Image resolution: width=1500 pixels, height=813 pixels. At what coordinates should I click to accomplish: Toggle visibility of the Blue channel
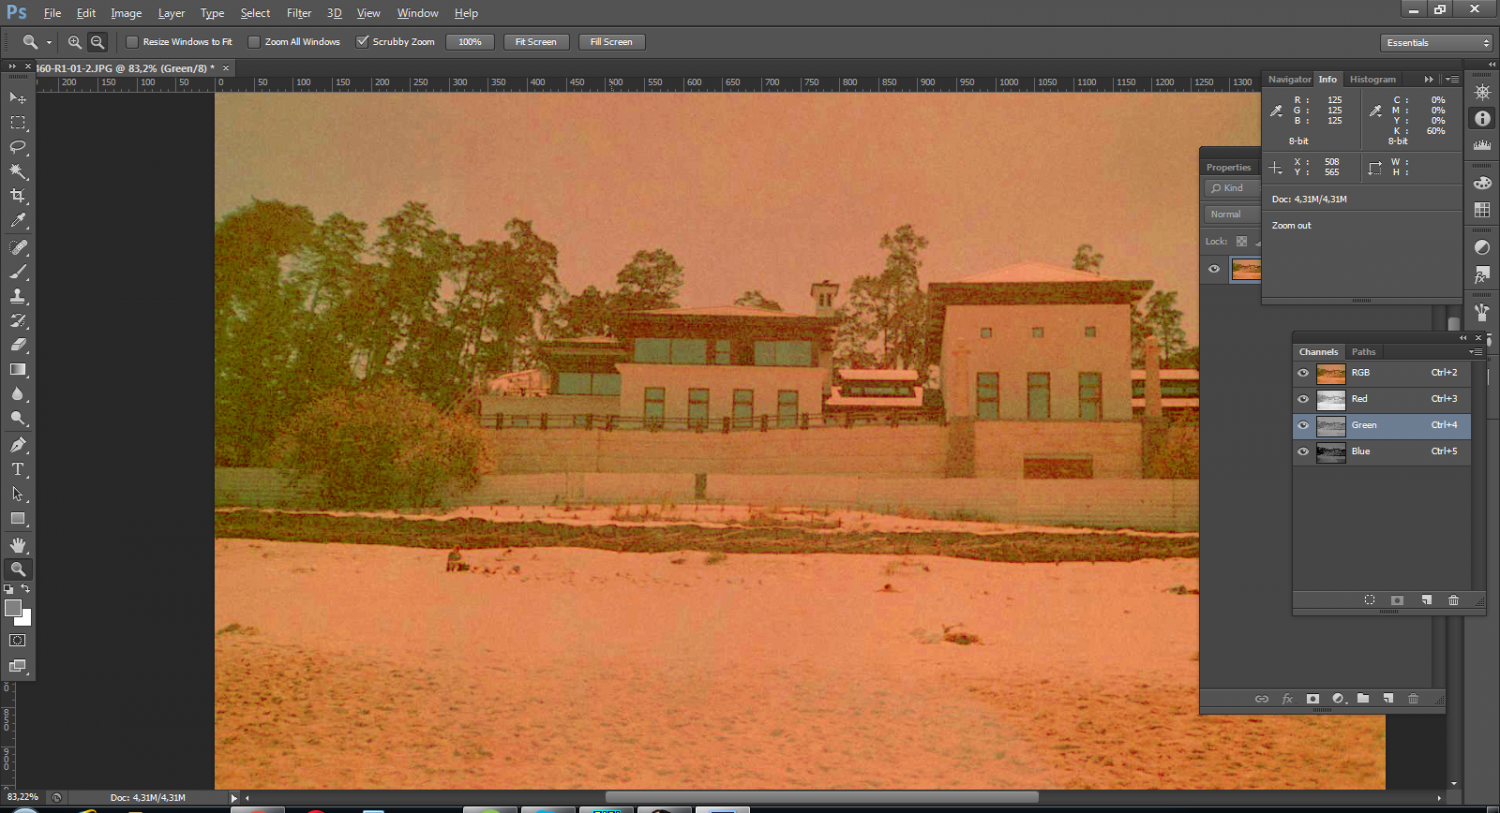pos(1303,451)
